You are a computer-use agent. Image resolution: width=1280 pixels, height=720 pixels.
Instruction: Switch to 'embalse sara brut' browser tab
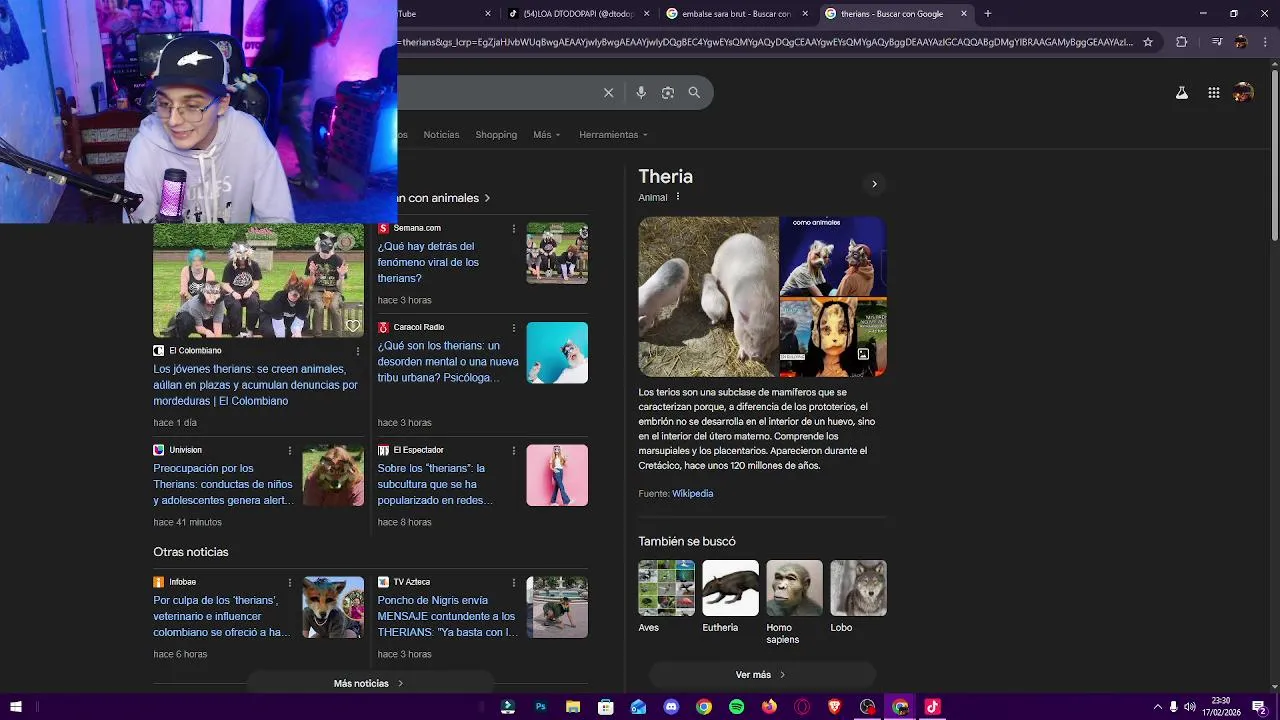tap(737, 14)
